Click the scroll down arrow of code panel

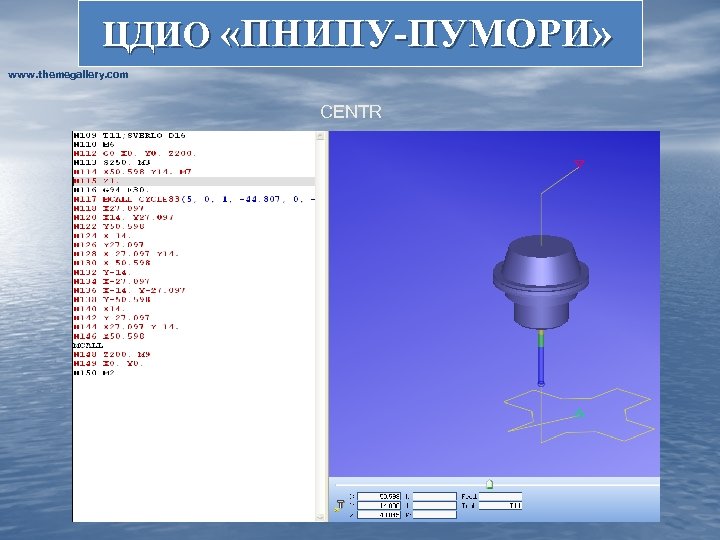(321, 518)
